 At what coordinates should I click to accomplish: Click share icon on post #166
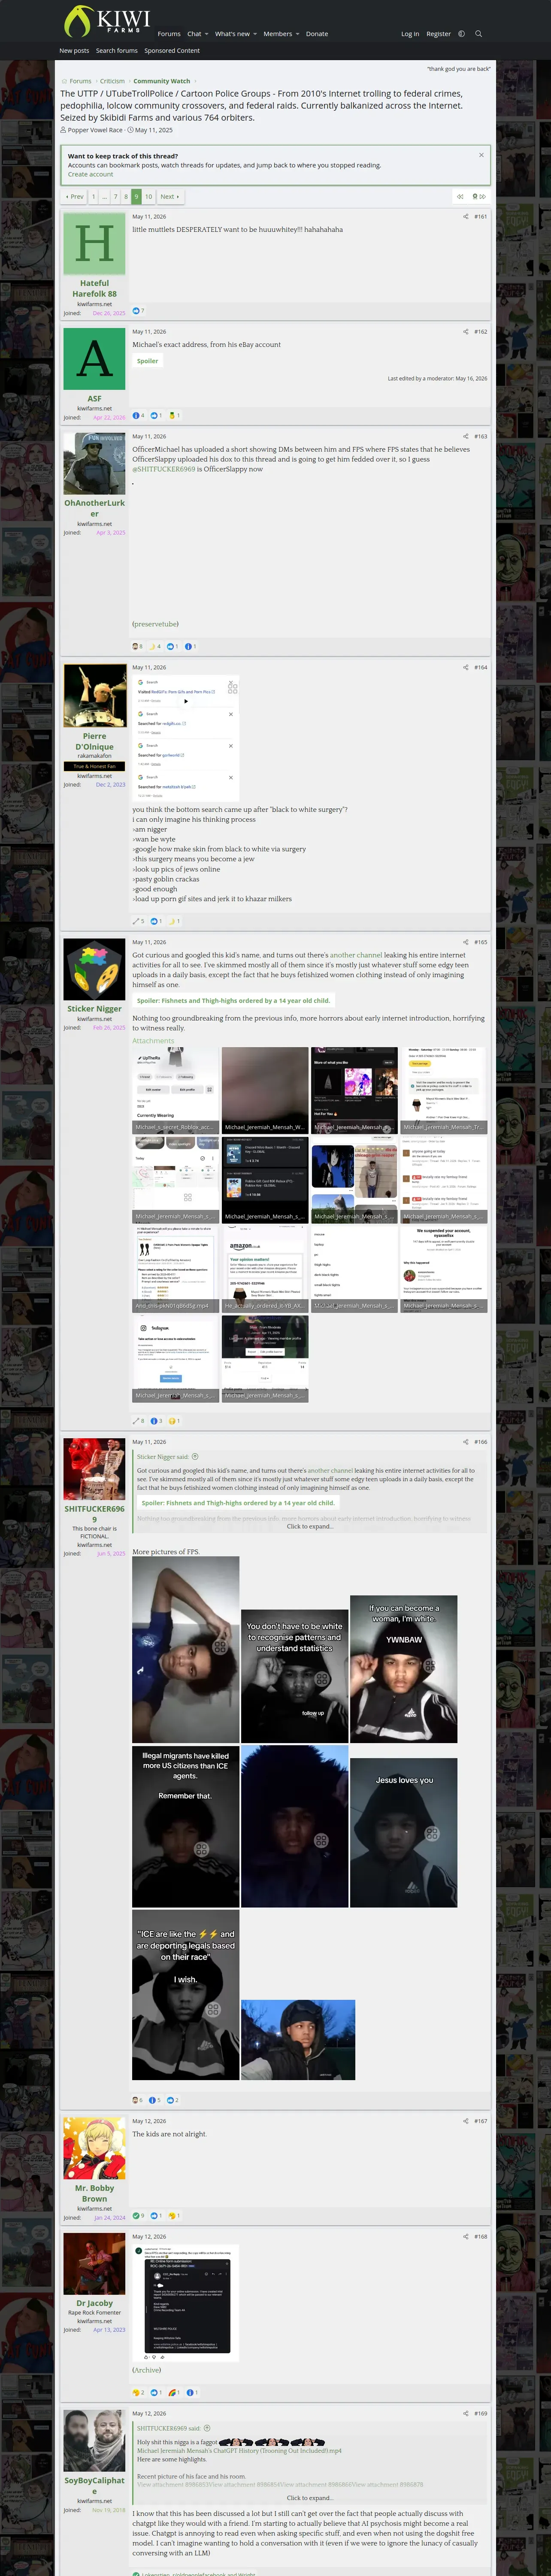(x=465, y=1442)
